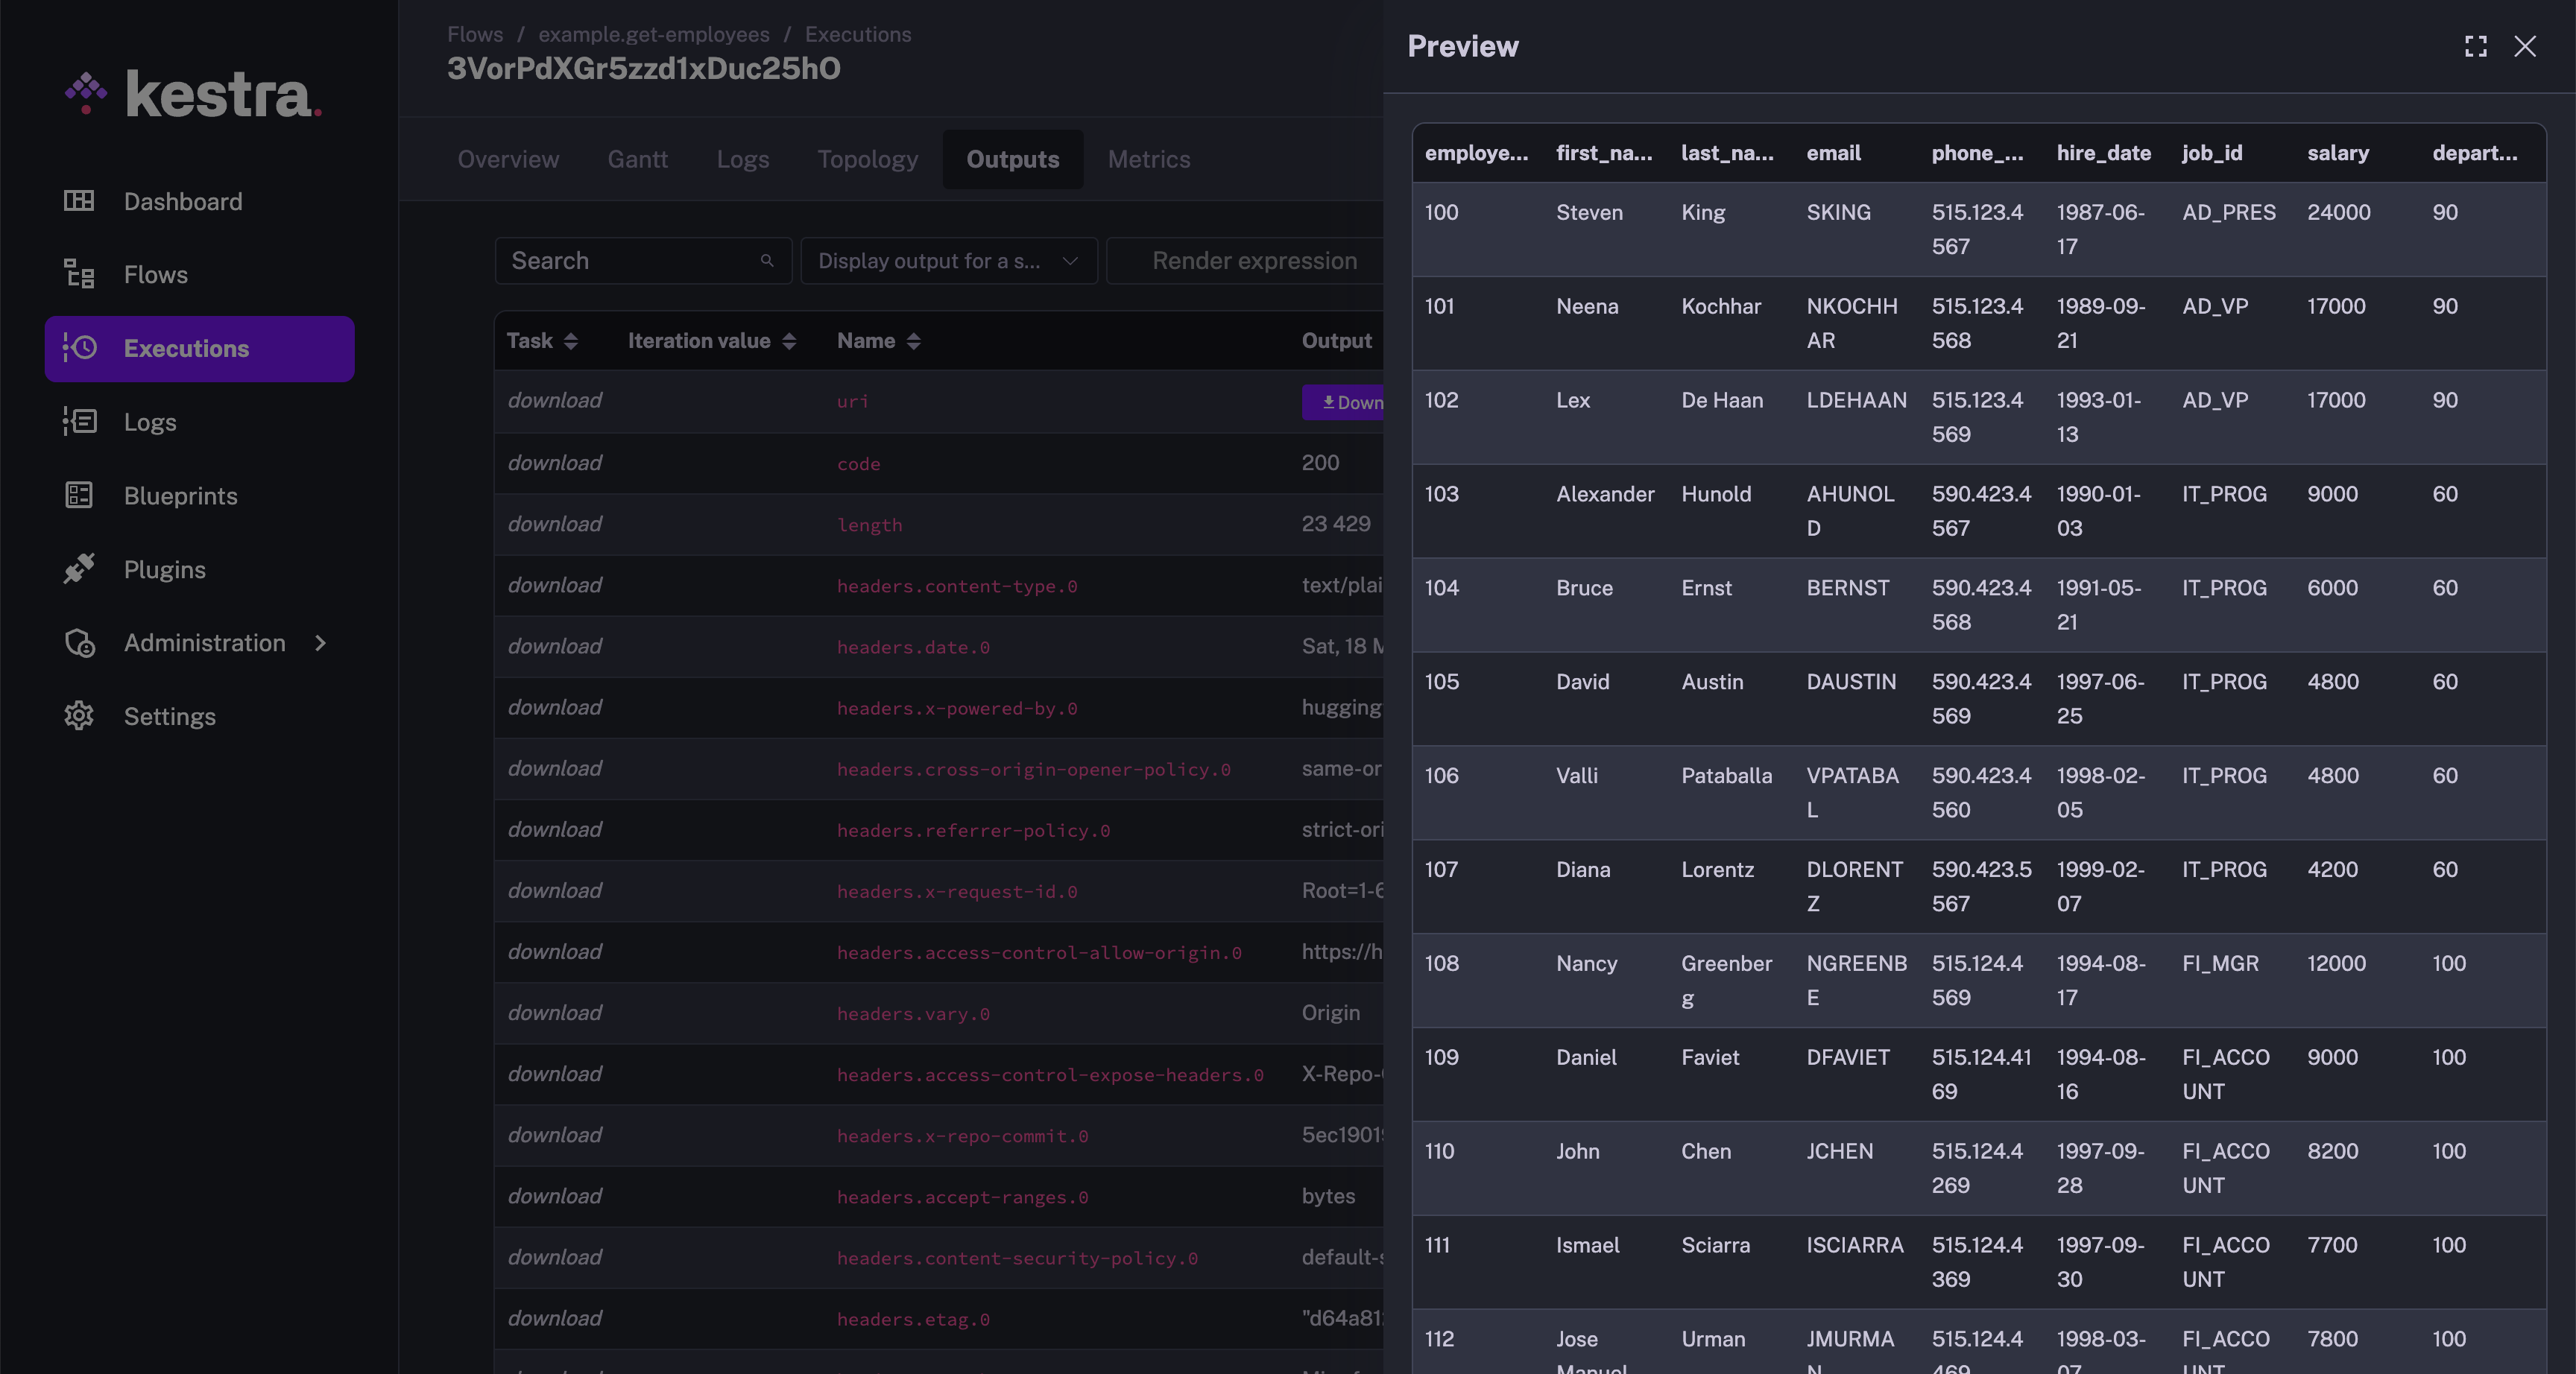
Task: Click the Plugins plug icon
Action: 79,568
